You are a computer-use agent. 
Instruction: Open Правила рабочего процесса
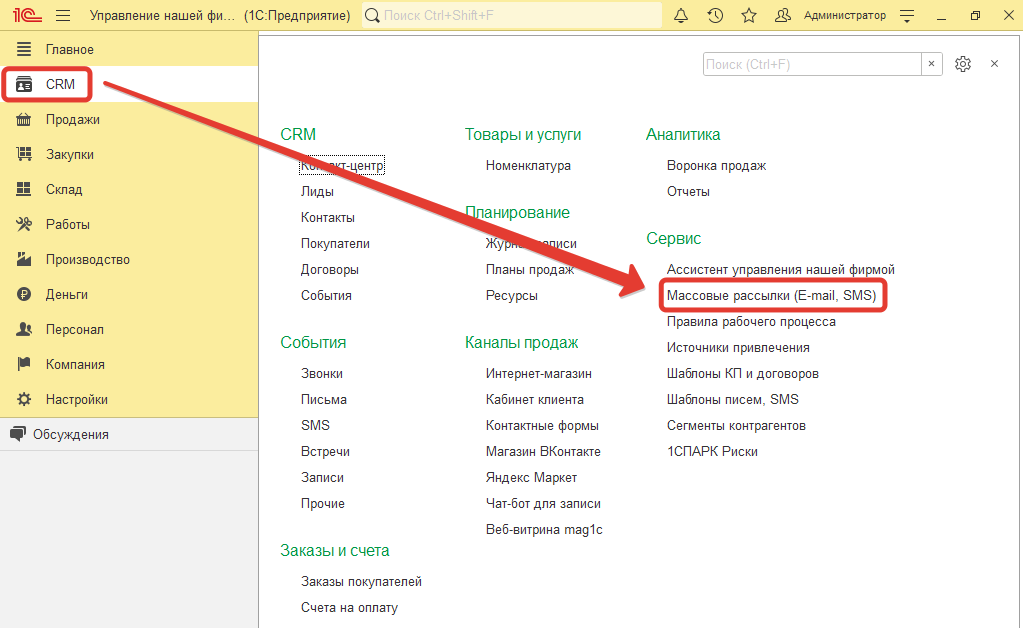coord(751,321)
